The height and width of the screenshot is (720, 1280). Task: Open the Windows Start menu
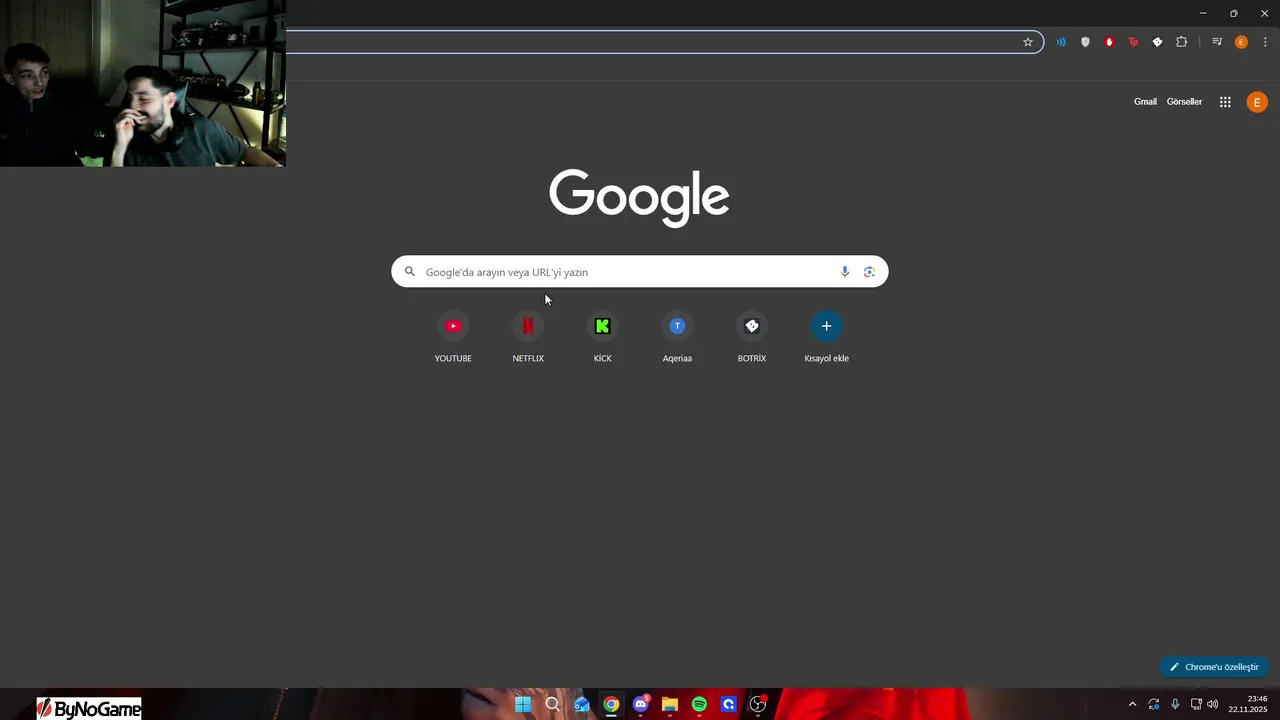pos(523,705)
